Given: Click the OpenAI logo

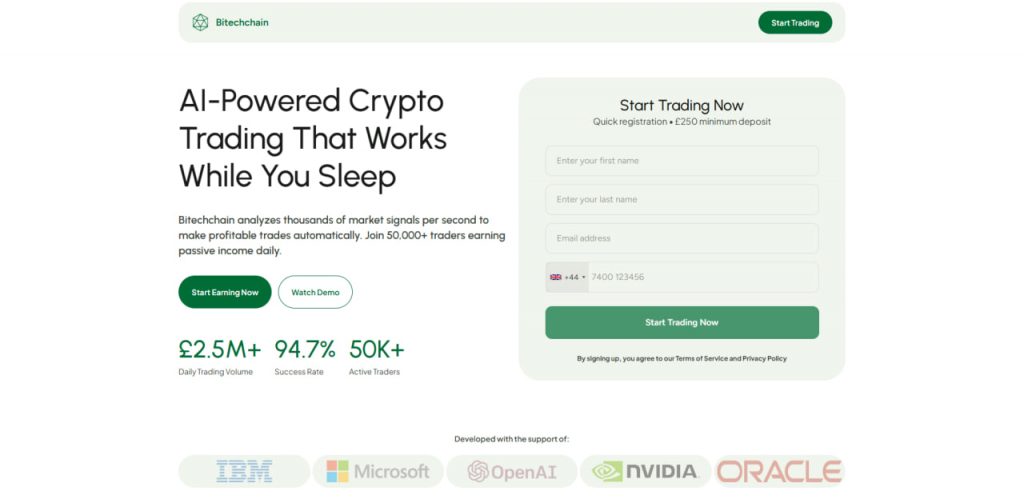Looking at the screenshot, I should [511, 471].
